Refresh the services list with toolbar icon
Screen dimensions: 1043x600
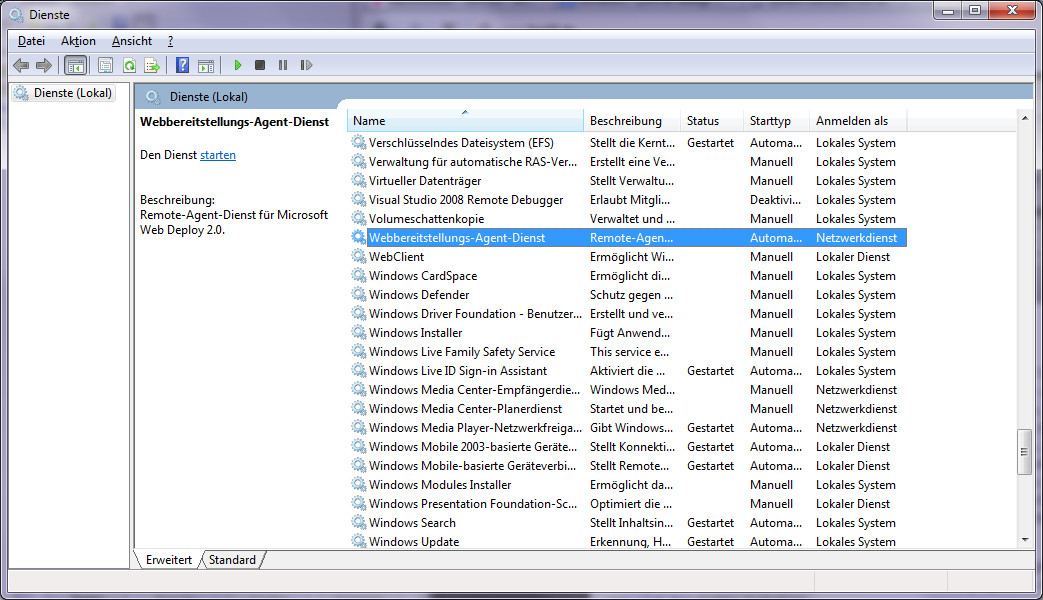point(129,66)
